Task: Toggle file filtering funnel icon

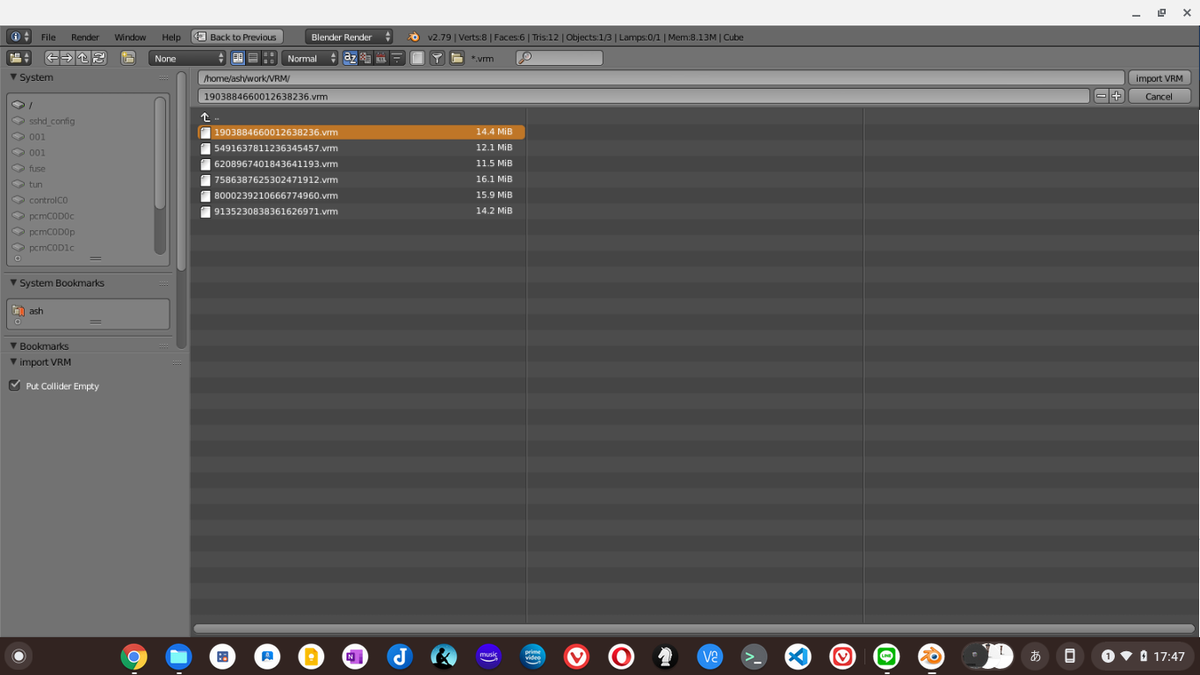Action: (x=438, y=58)
